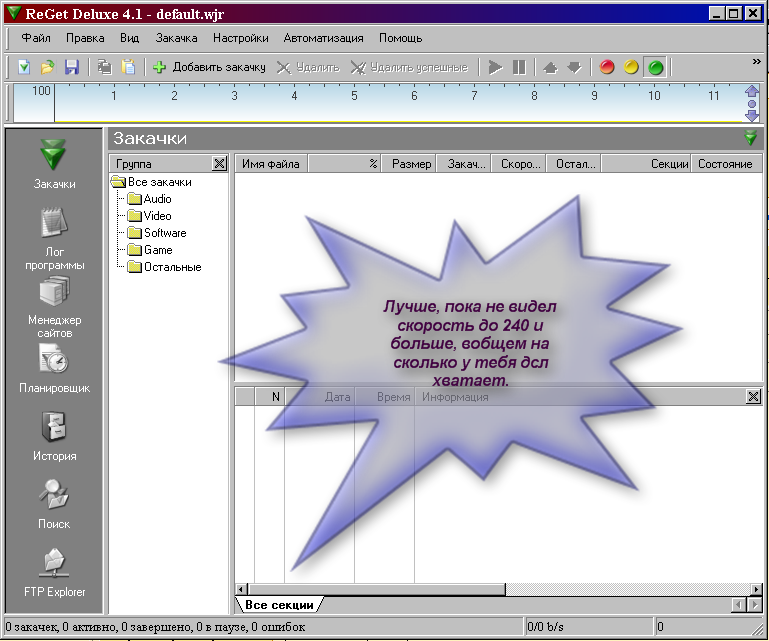
Task: Sort by Секции column
Action: 646,164
